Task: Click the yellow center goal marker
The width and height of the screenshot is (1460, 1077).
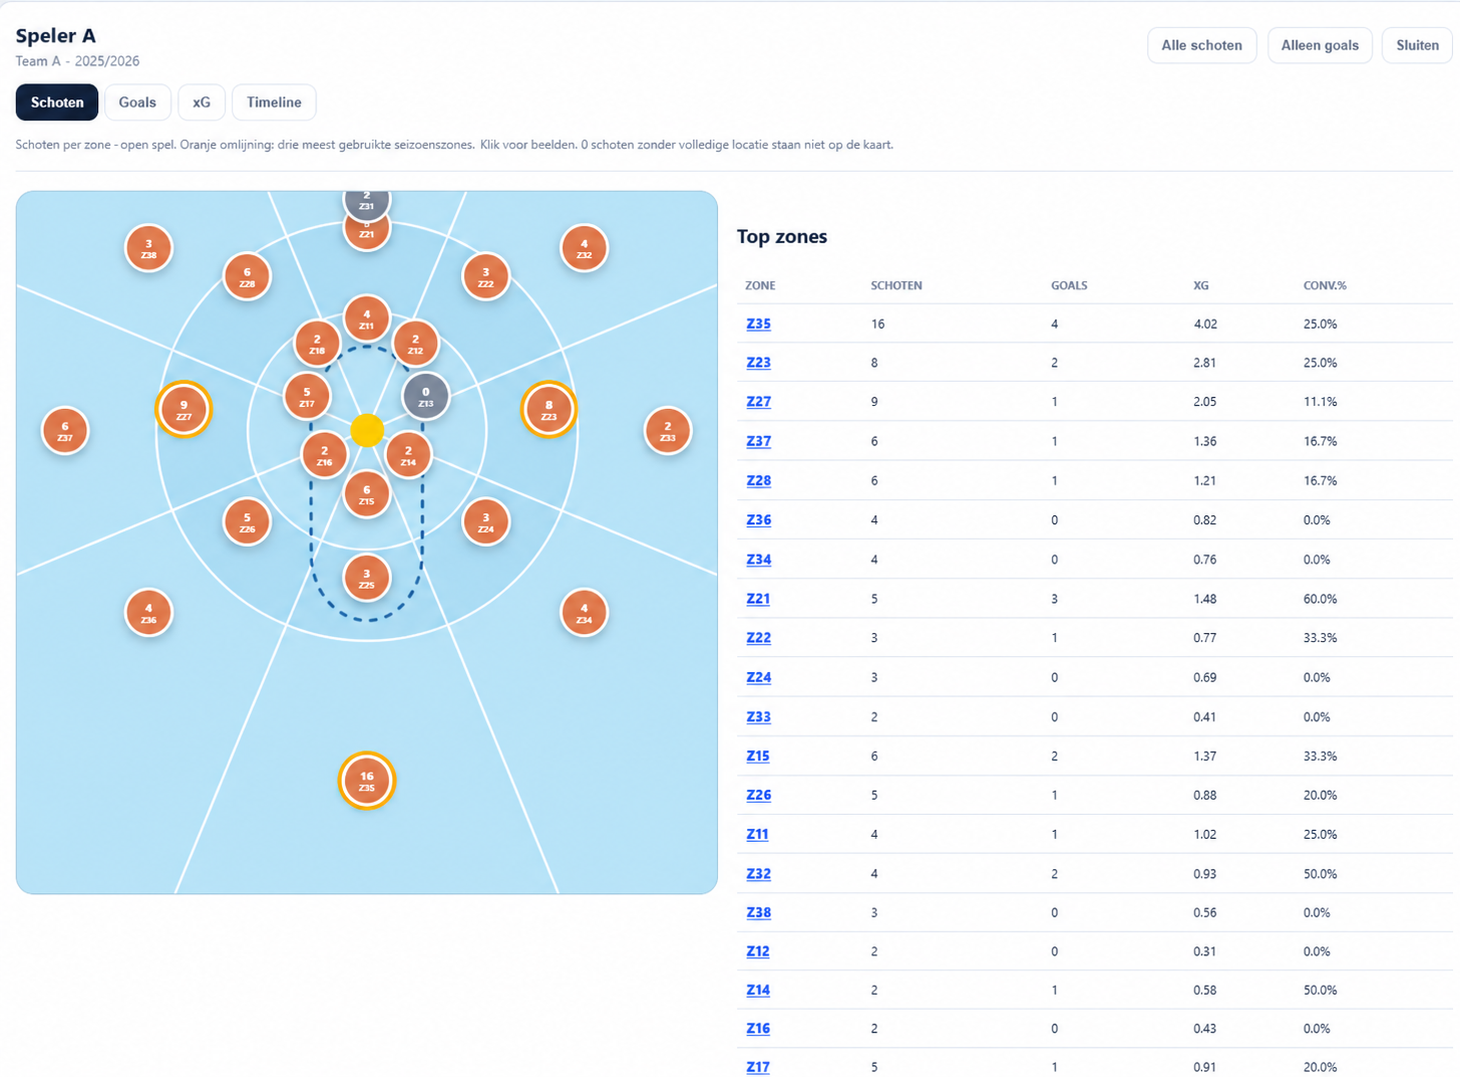Action: (x=367, y=430)
